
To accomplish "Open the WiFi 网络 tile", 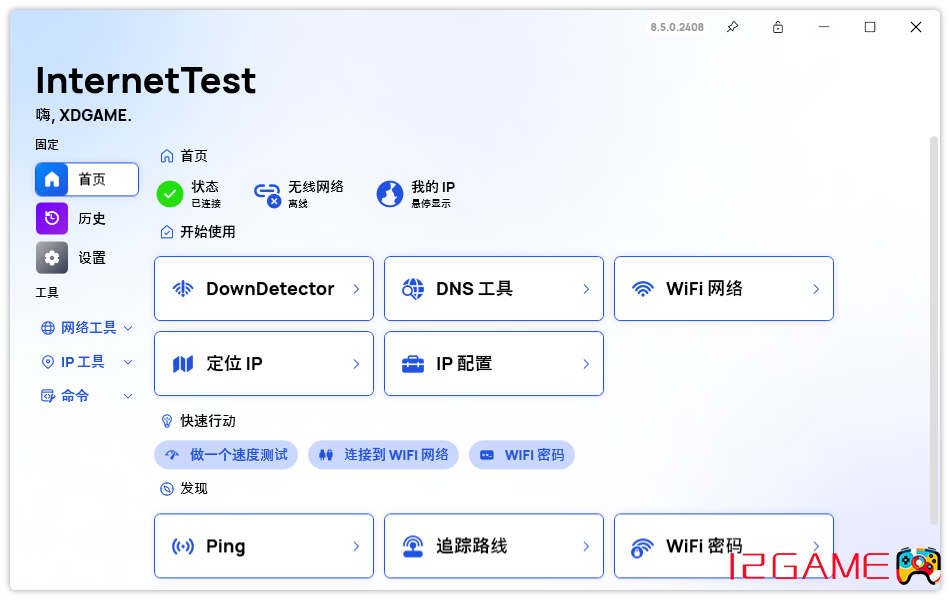I will (723, 289).
